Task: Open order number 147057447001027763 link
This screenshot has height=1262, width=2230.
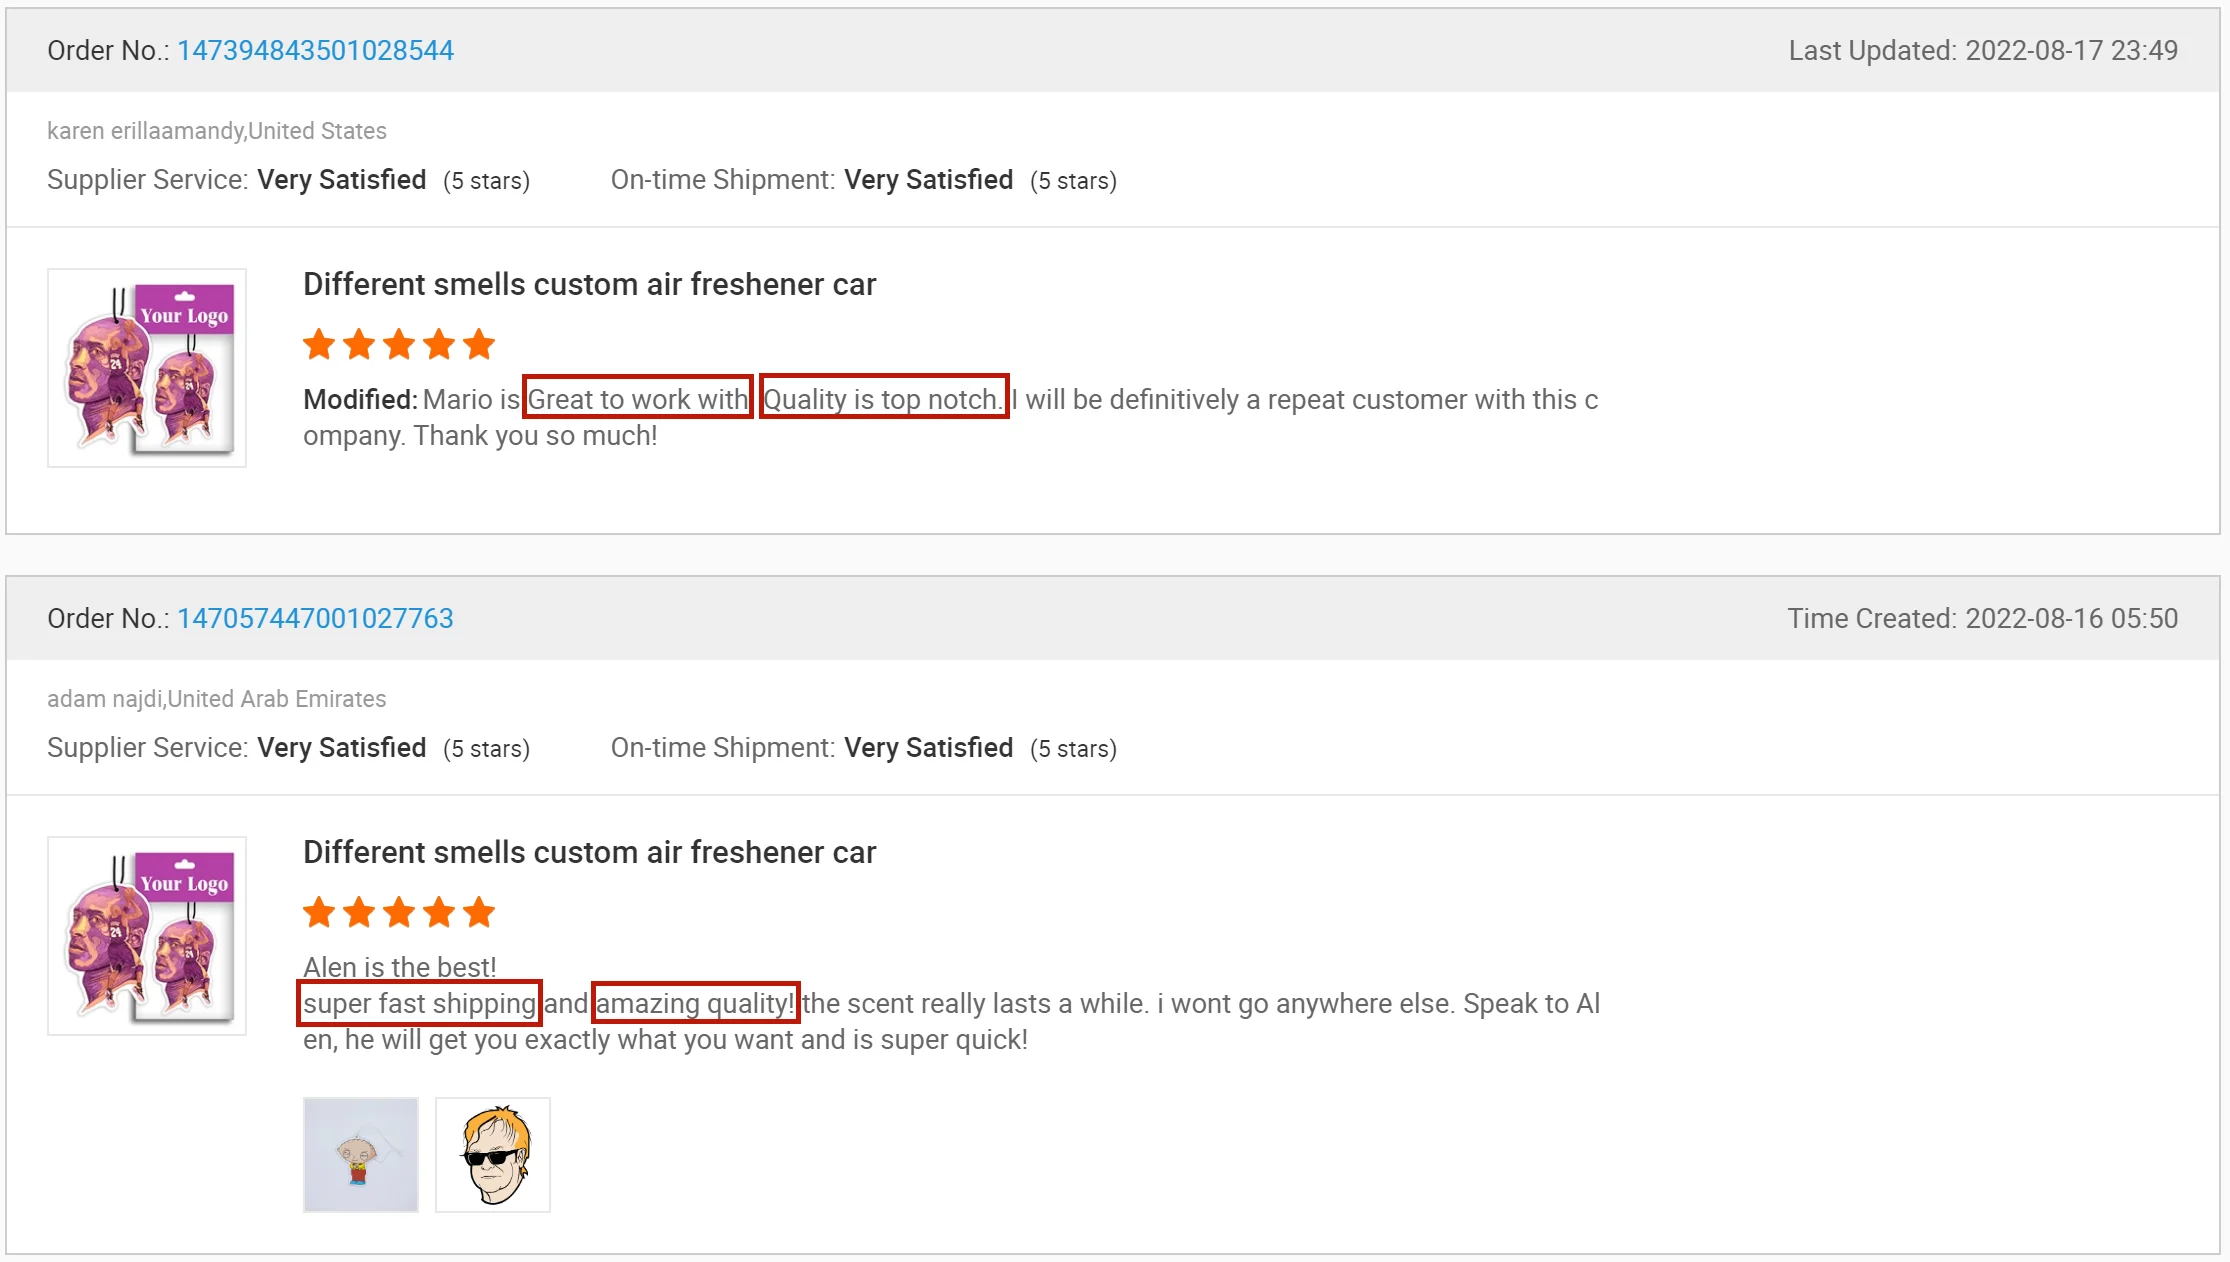Action: point(315,618)
